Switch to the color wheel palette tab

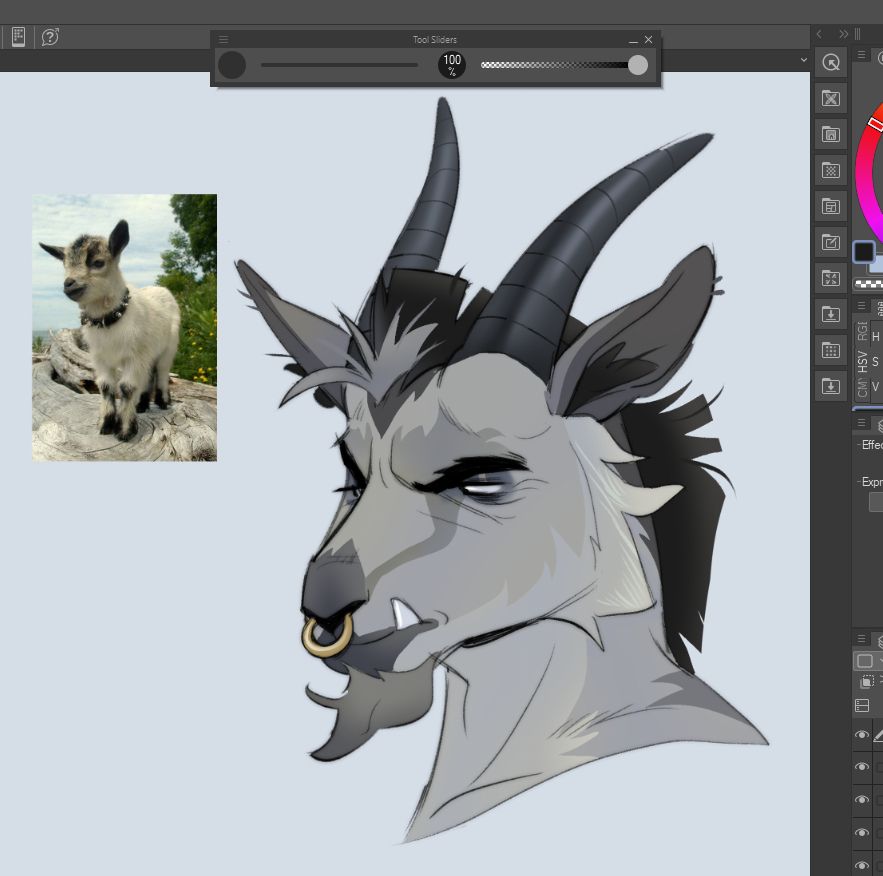879,56
